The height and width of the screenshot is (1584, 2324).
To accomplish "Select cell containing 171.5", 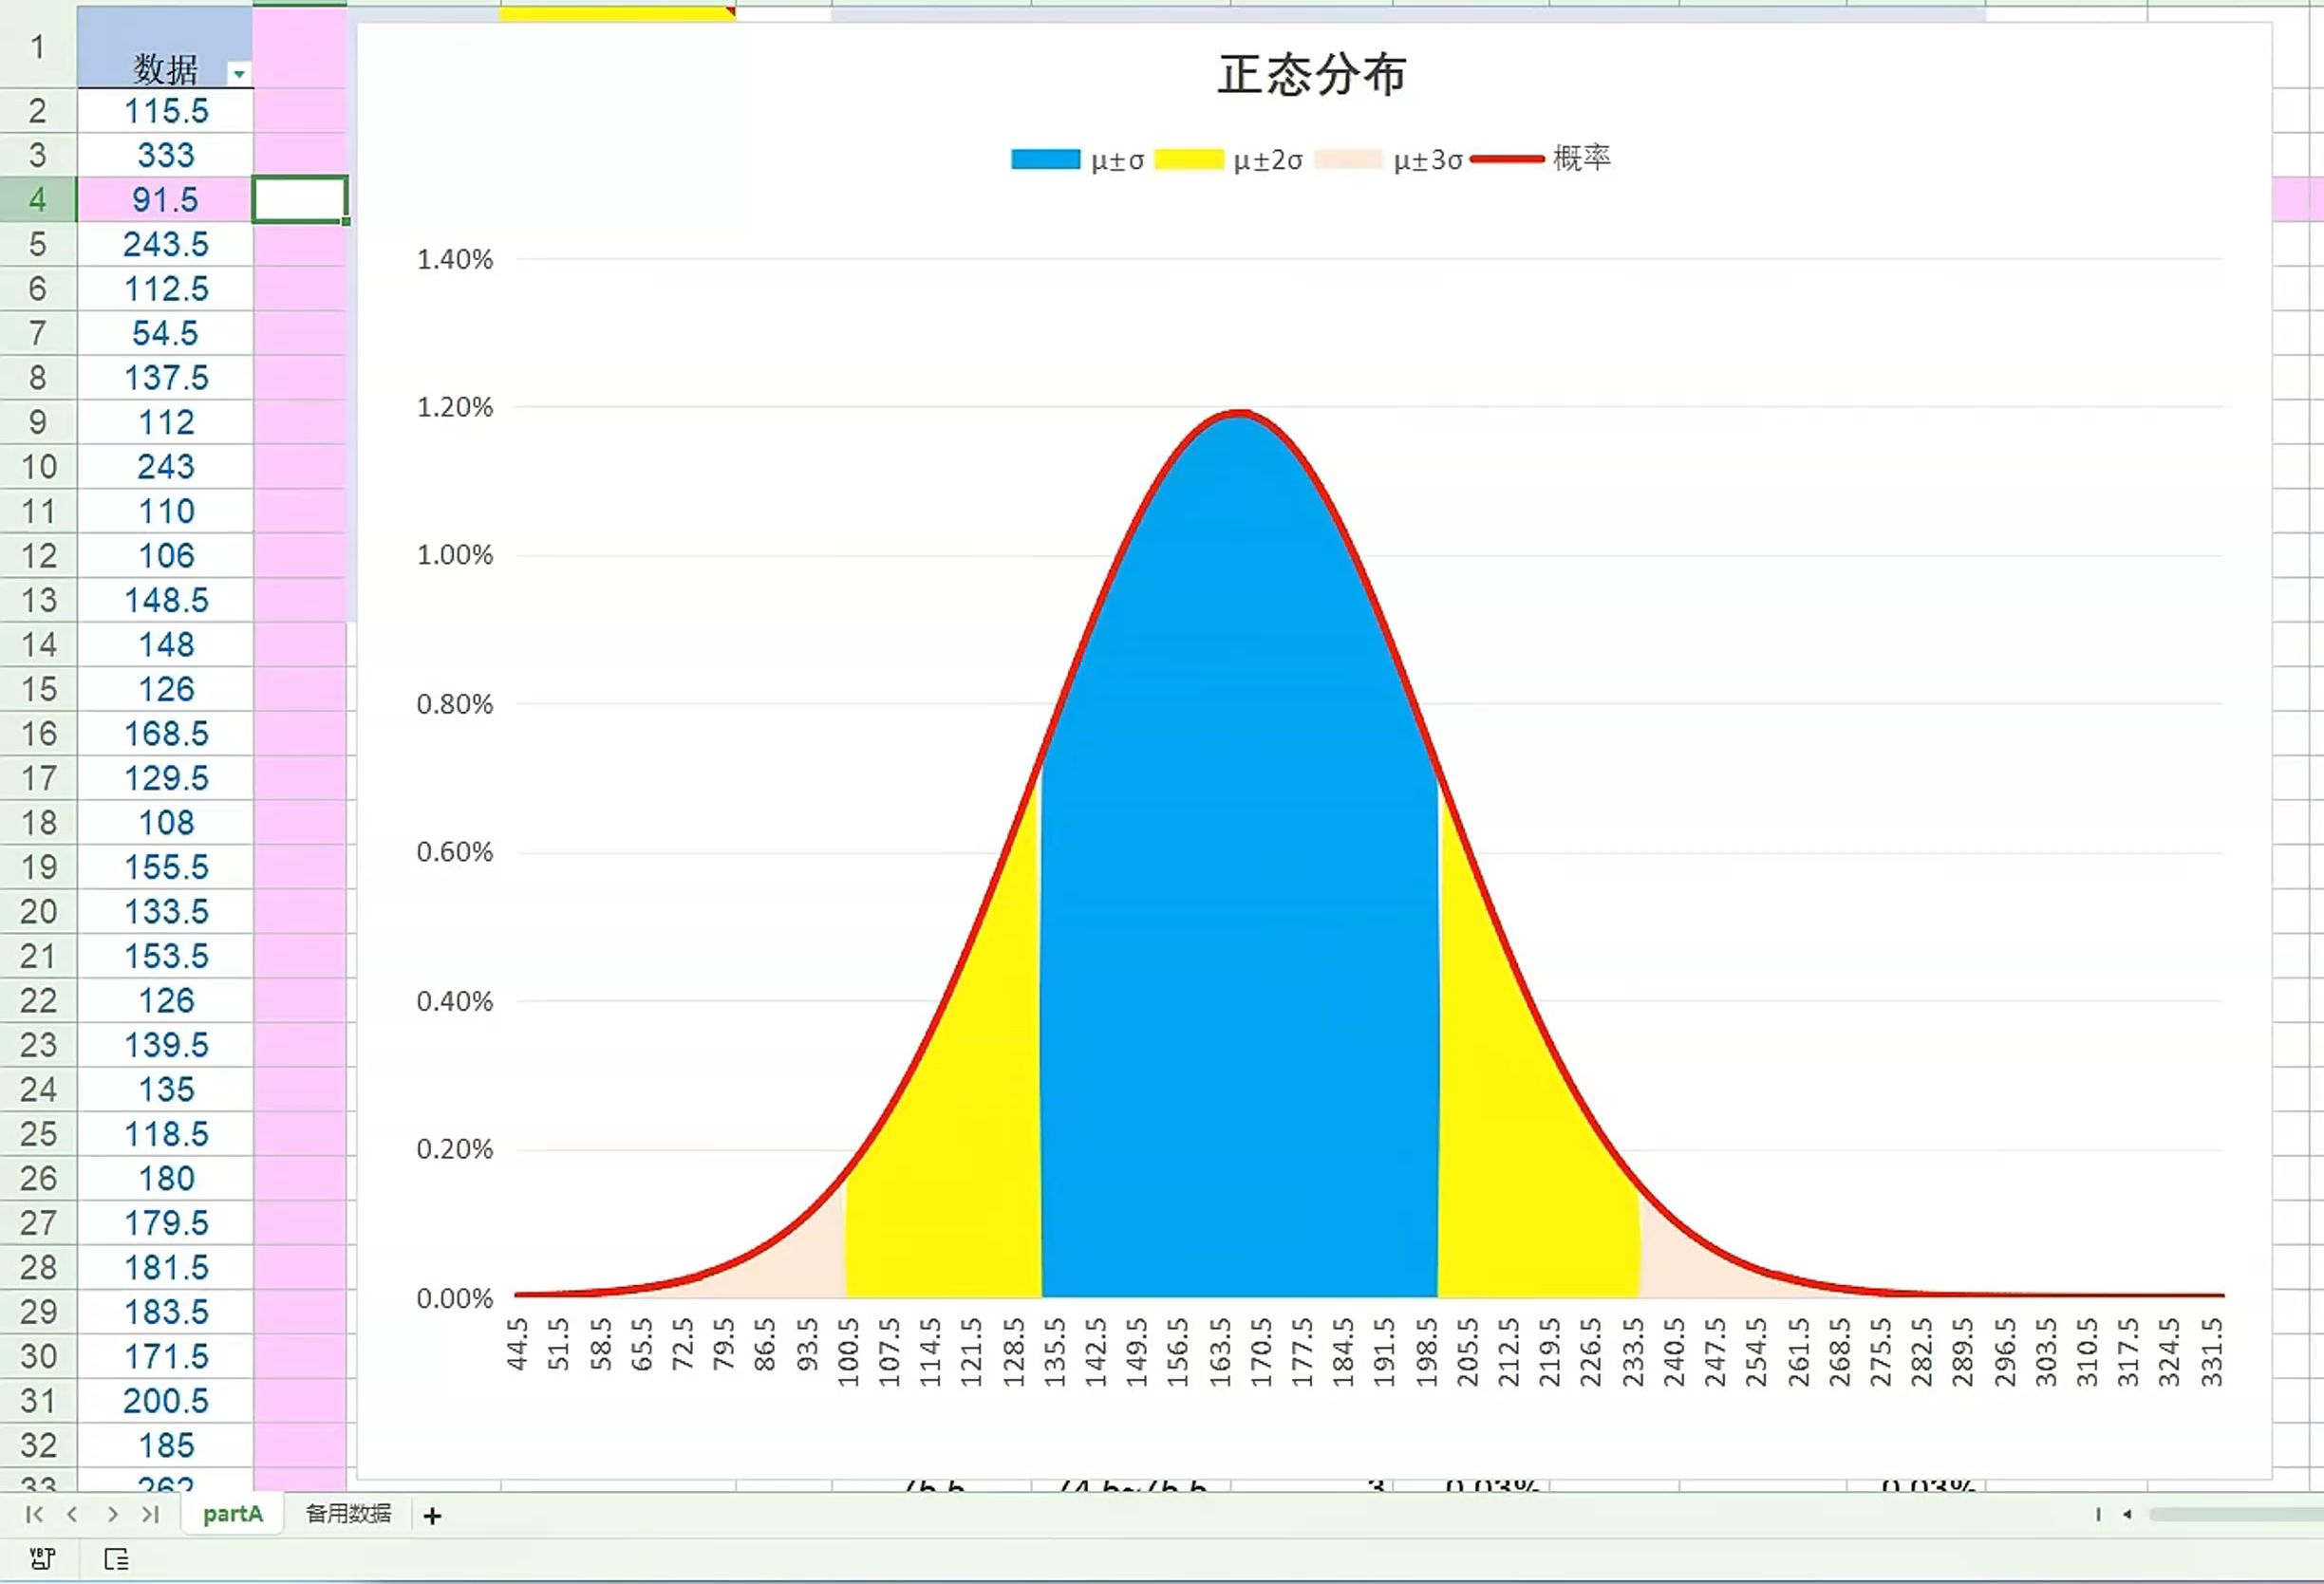I will click(x=165, y=1357).
